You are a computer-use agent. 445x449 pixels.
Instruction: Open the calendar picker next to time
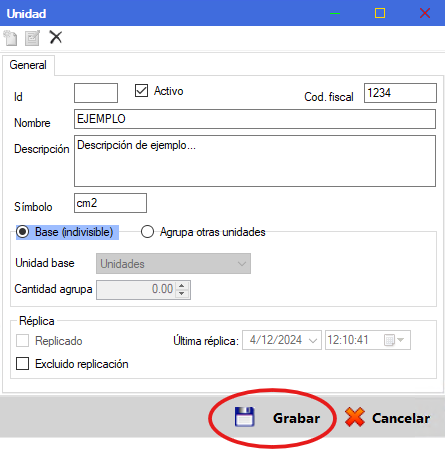[393, 340]
